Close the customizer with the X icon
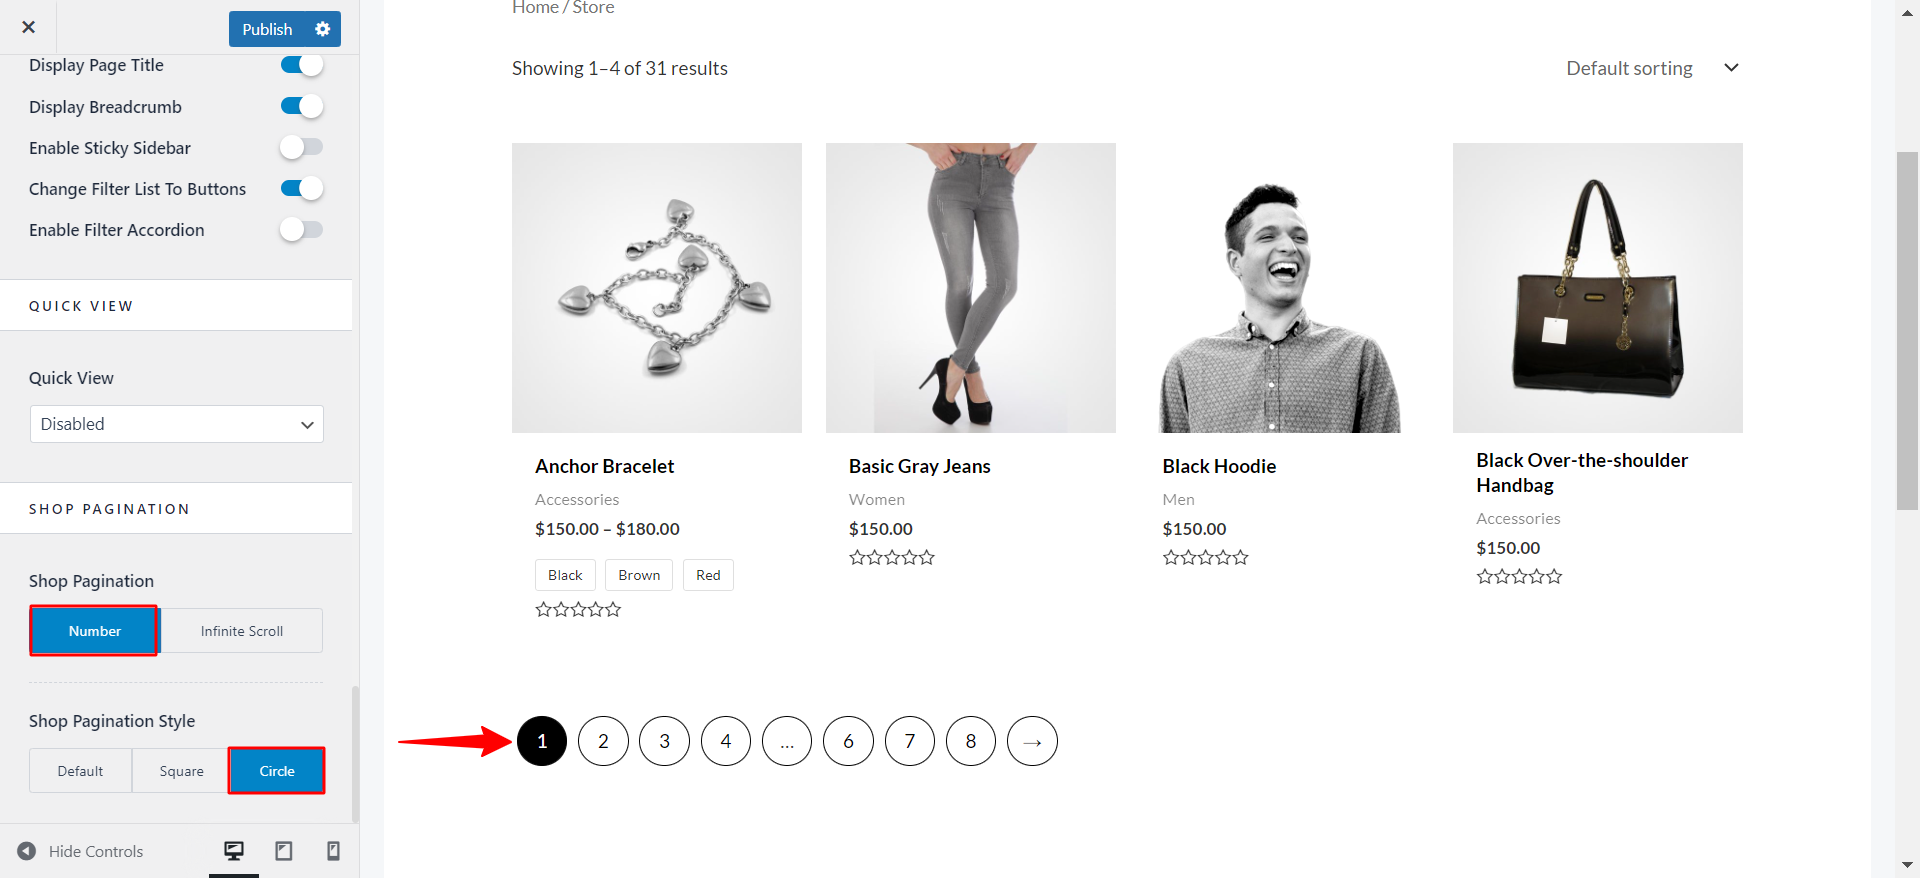This screenshot has width=1920, height=878. [28, 27]
